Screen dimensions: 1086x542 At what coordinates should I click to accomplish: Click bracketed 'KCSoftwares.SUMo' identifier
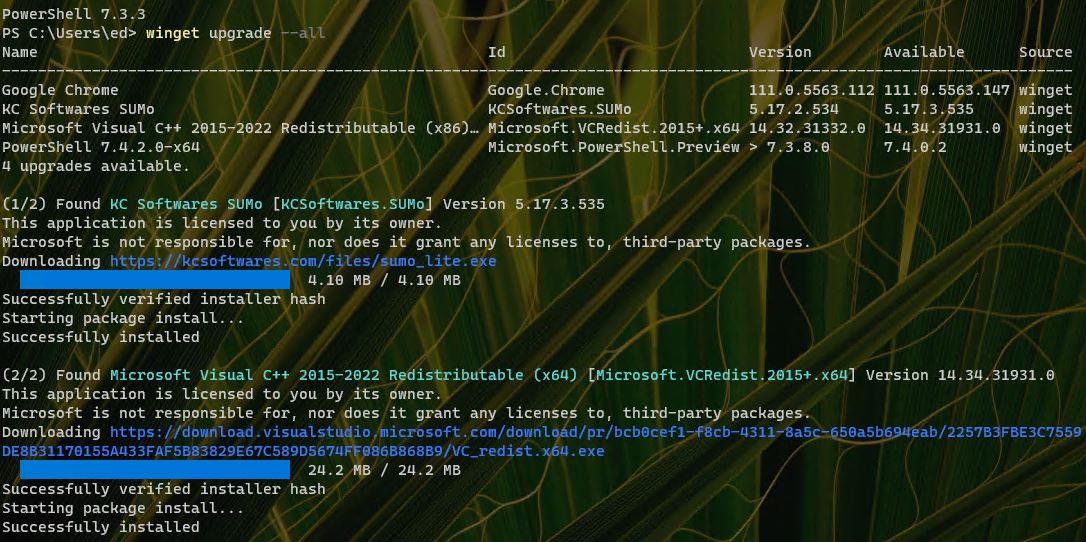tap(353, 204)
